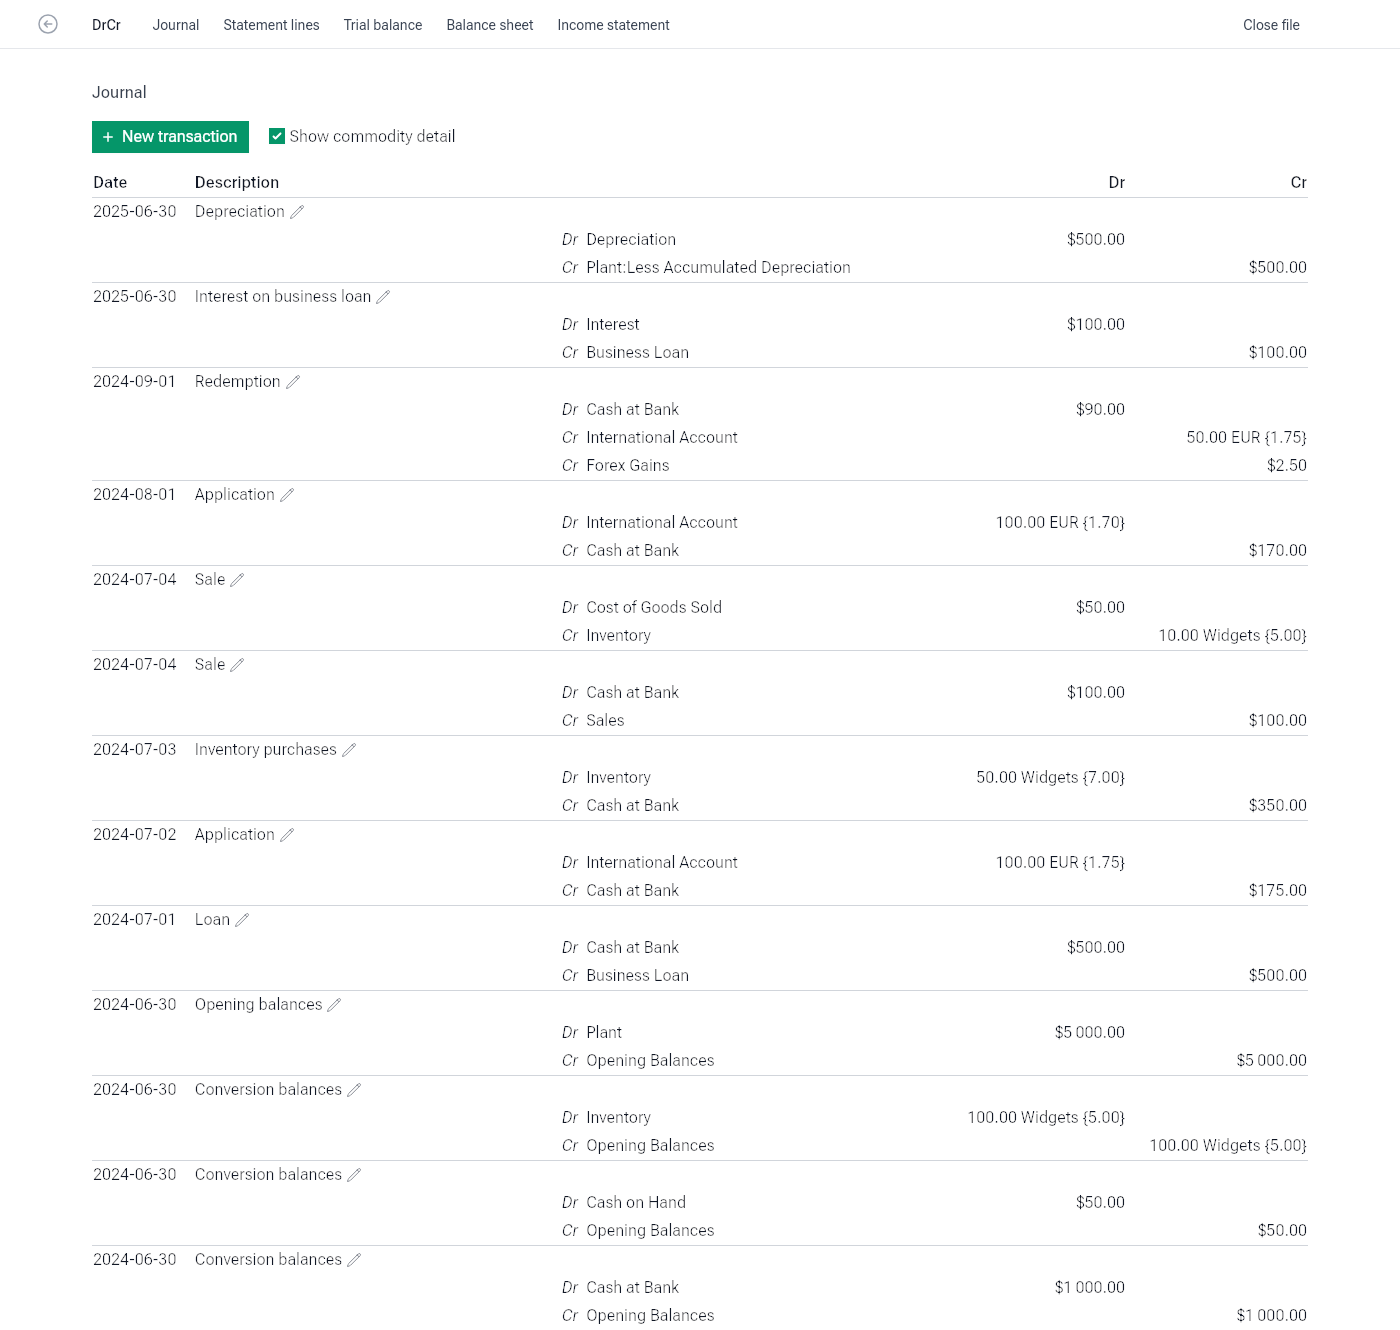The width and height of the screenshot is (1400, 1330).
Task: Click the $170.00 credit amount
Action: 1277,551
